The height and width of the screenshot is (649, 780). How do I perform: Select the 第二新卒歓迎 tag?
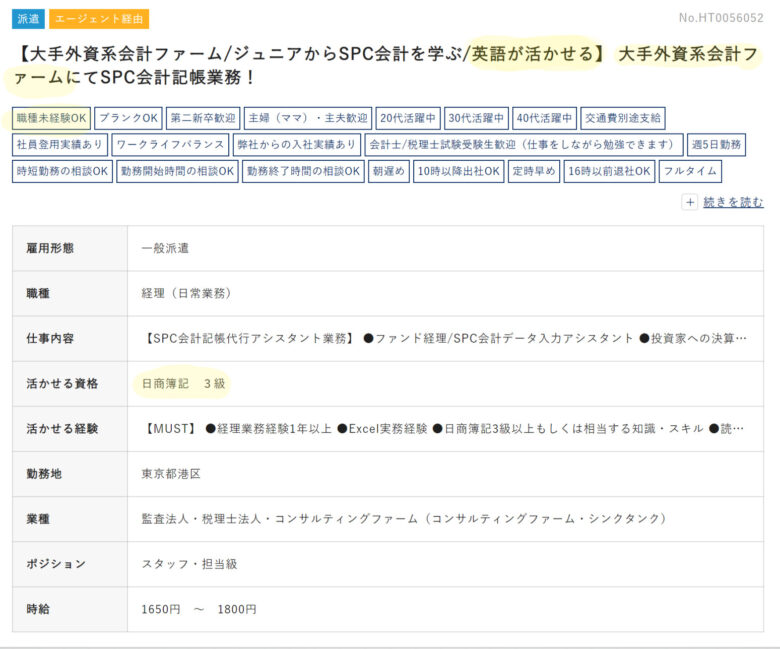tap(203, 118)
